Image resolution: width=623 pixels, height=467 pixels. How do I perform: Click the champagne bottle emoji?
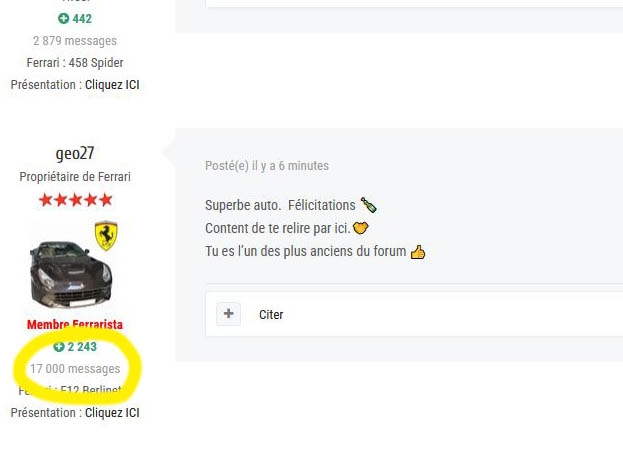[x=368, y=205]
